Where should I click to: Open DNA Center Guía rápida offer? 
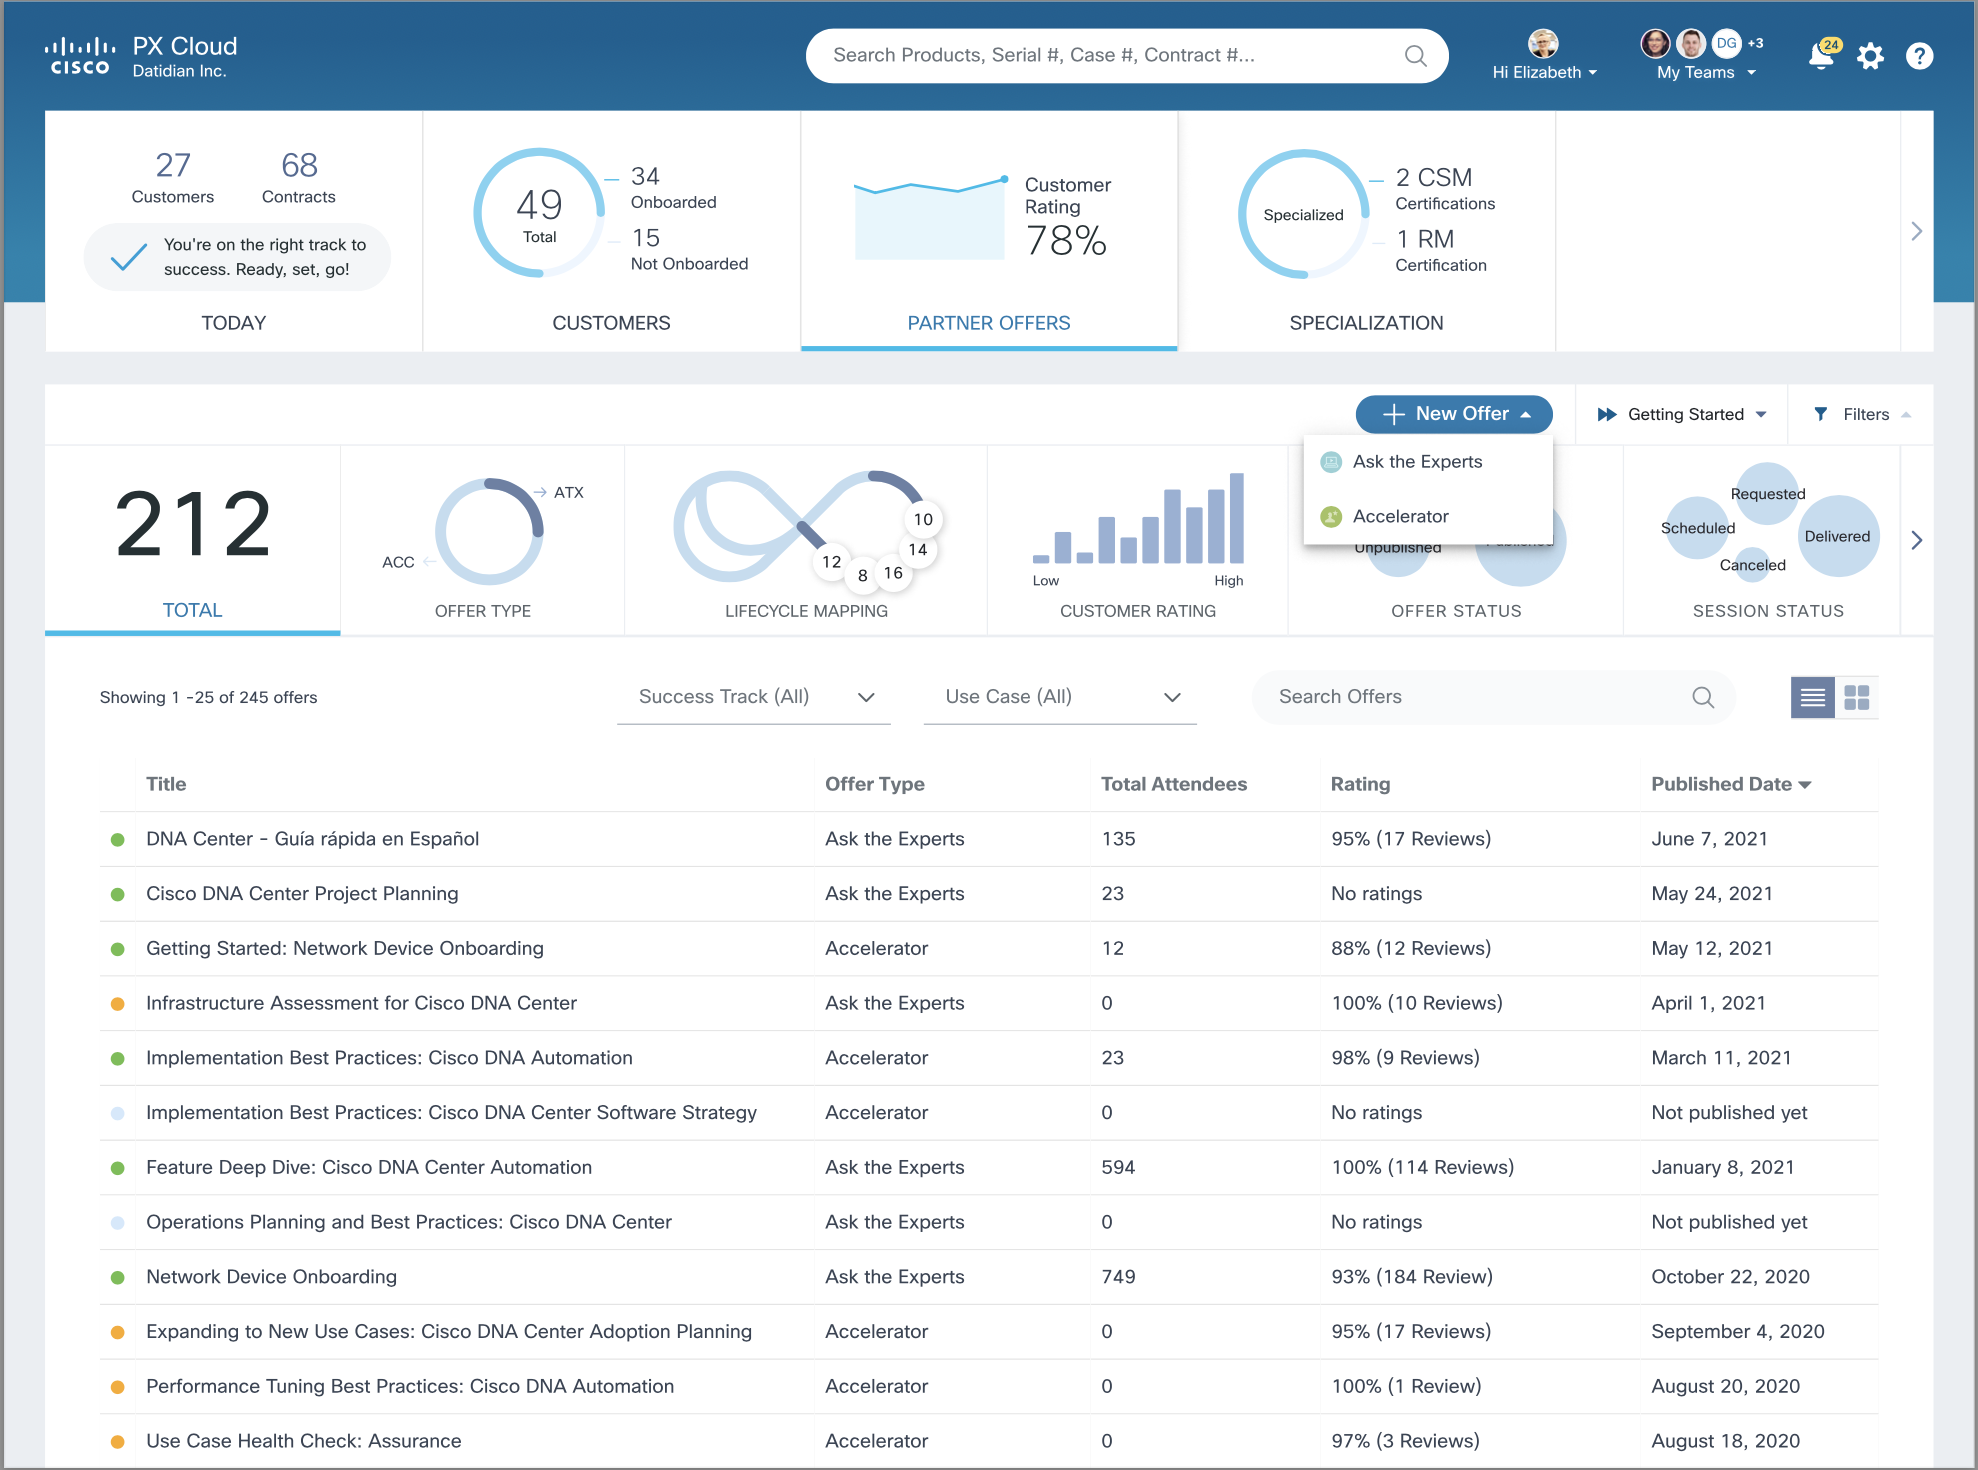pyautogui.click(x=312, y=839)
